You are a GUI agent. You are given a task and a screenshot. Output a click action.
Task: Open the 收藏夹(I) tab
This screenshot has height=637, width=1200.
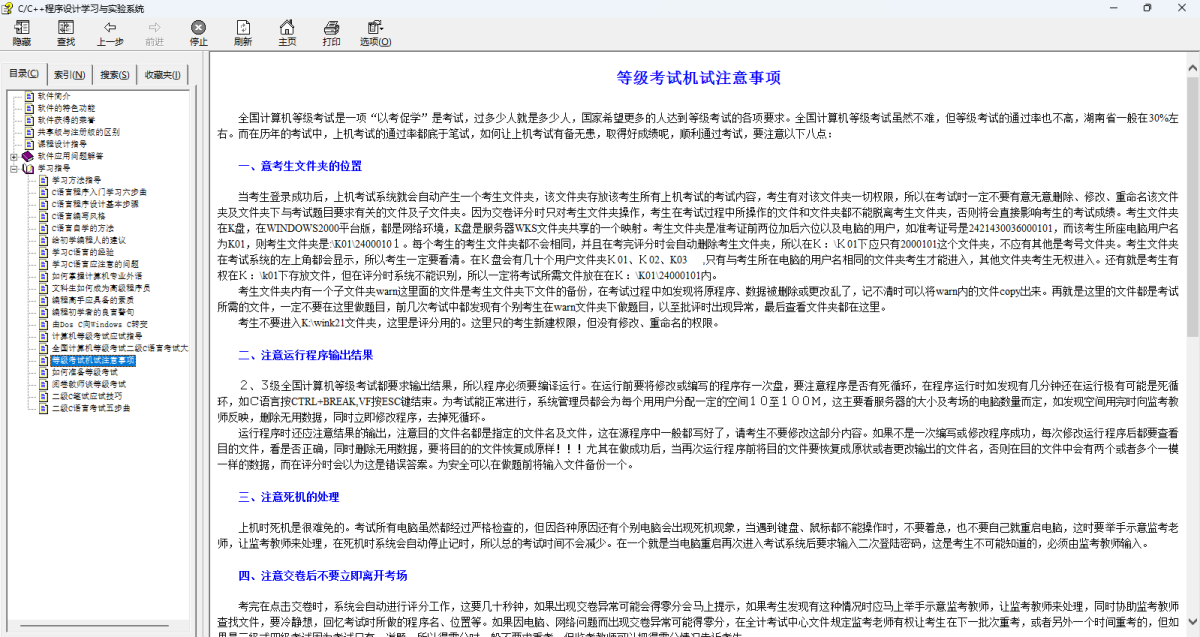click(162, 74)
